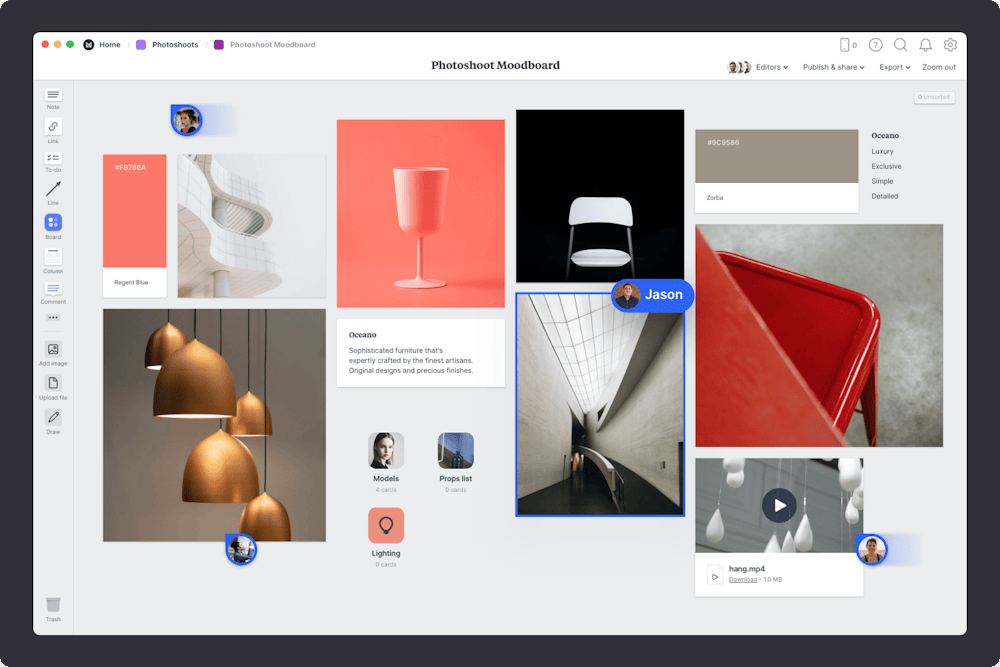
Task: Open the Publish & share menu
Action: click(833, 67)
